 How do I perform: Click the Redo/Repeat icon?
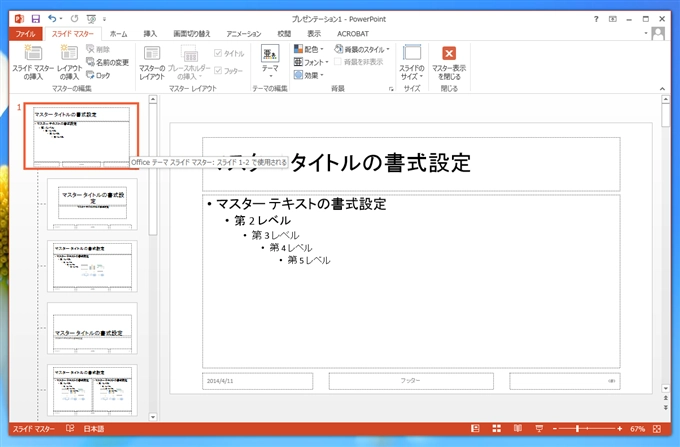click(x=75, y=19)
